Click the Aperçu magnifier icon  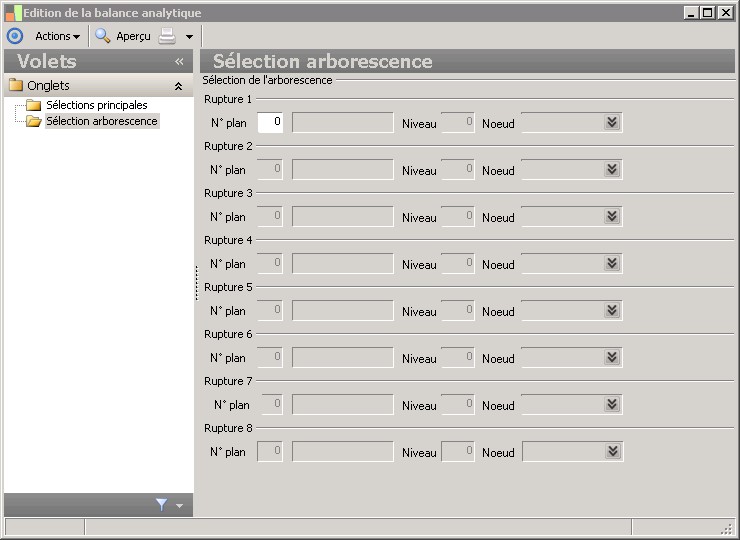pyautogui.click(x=102, y=36)
